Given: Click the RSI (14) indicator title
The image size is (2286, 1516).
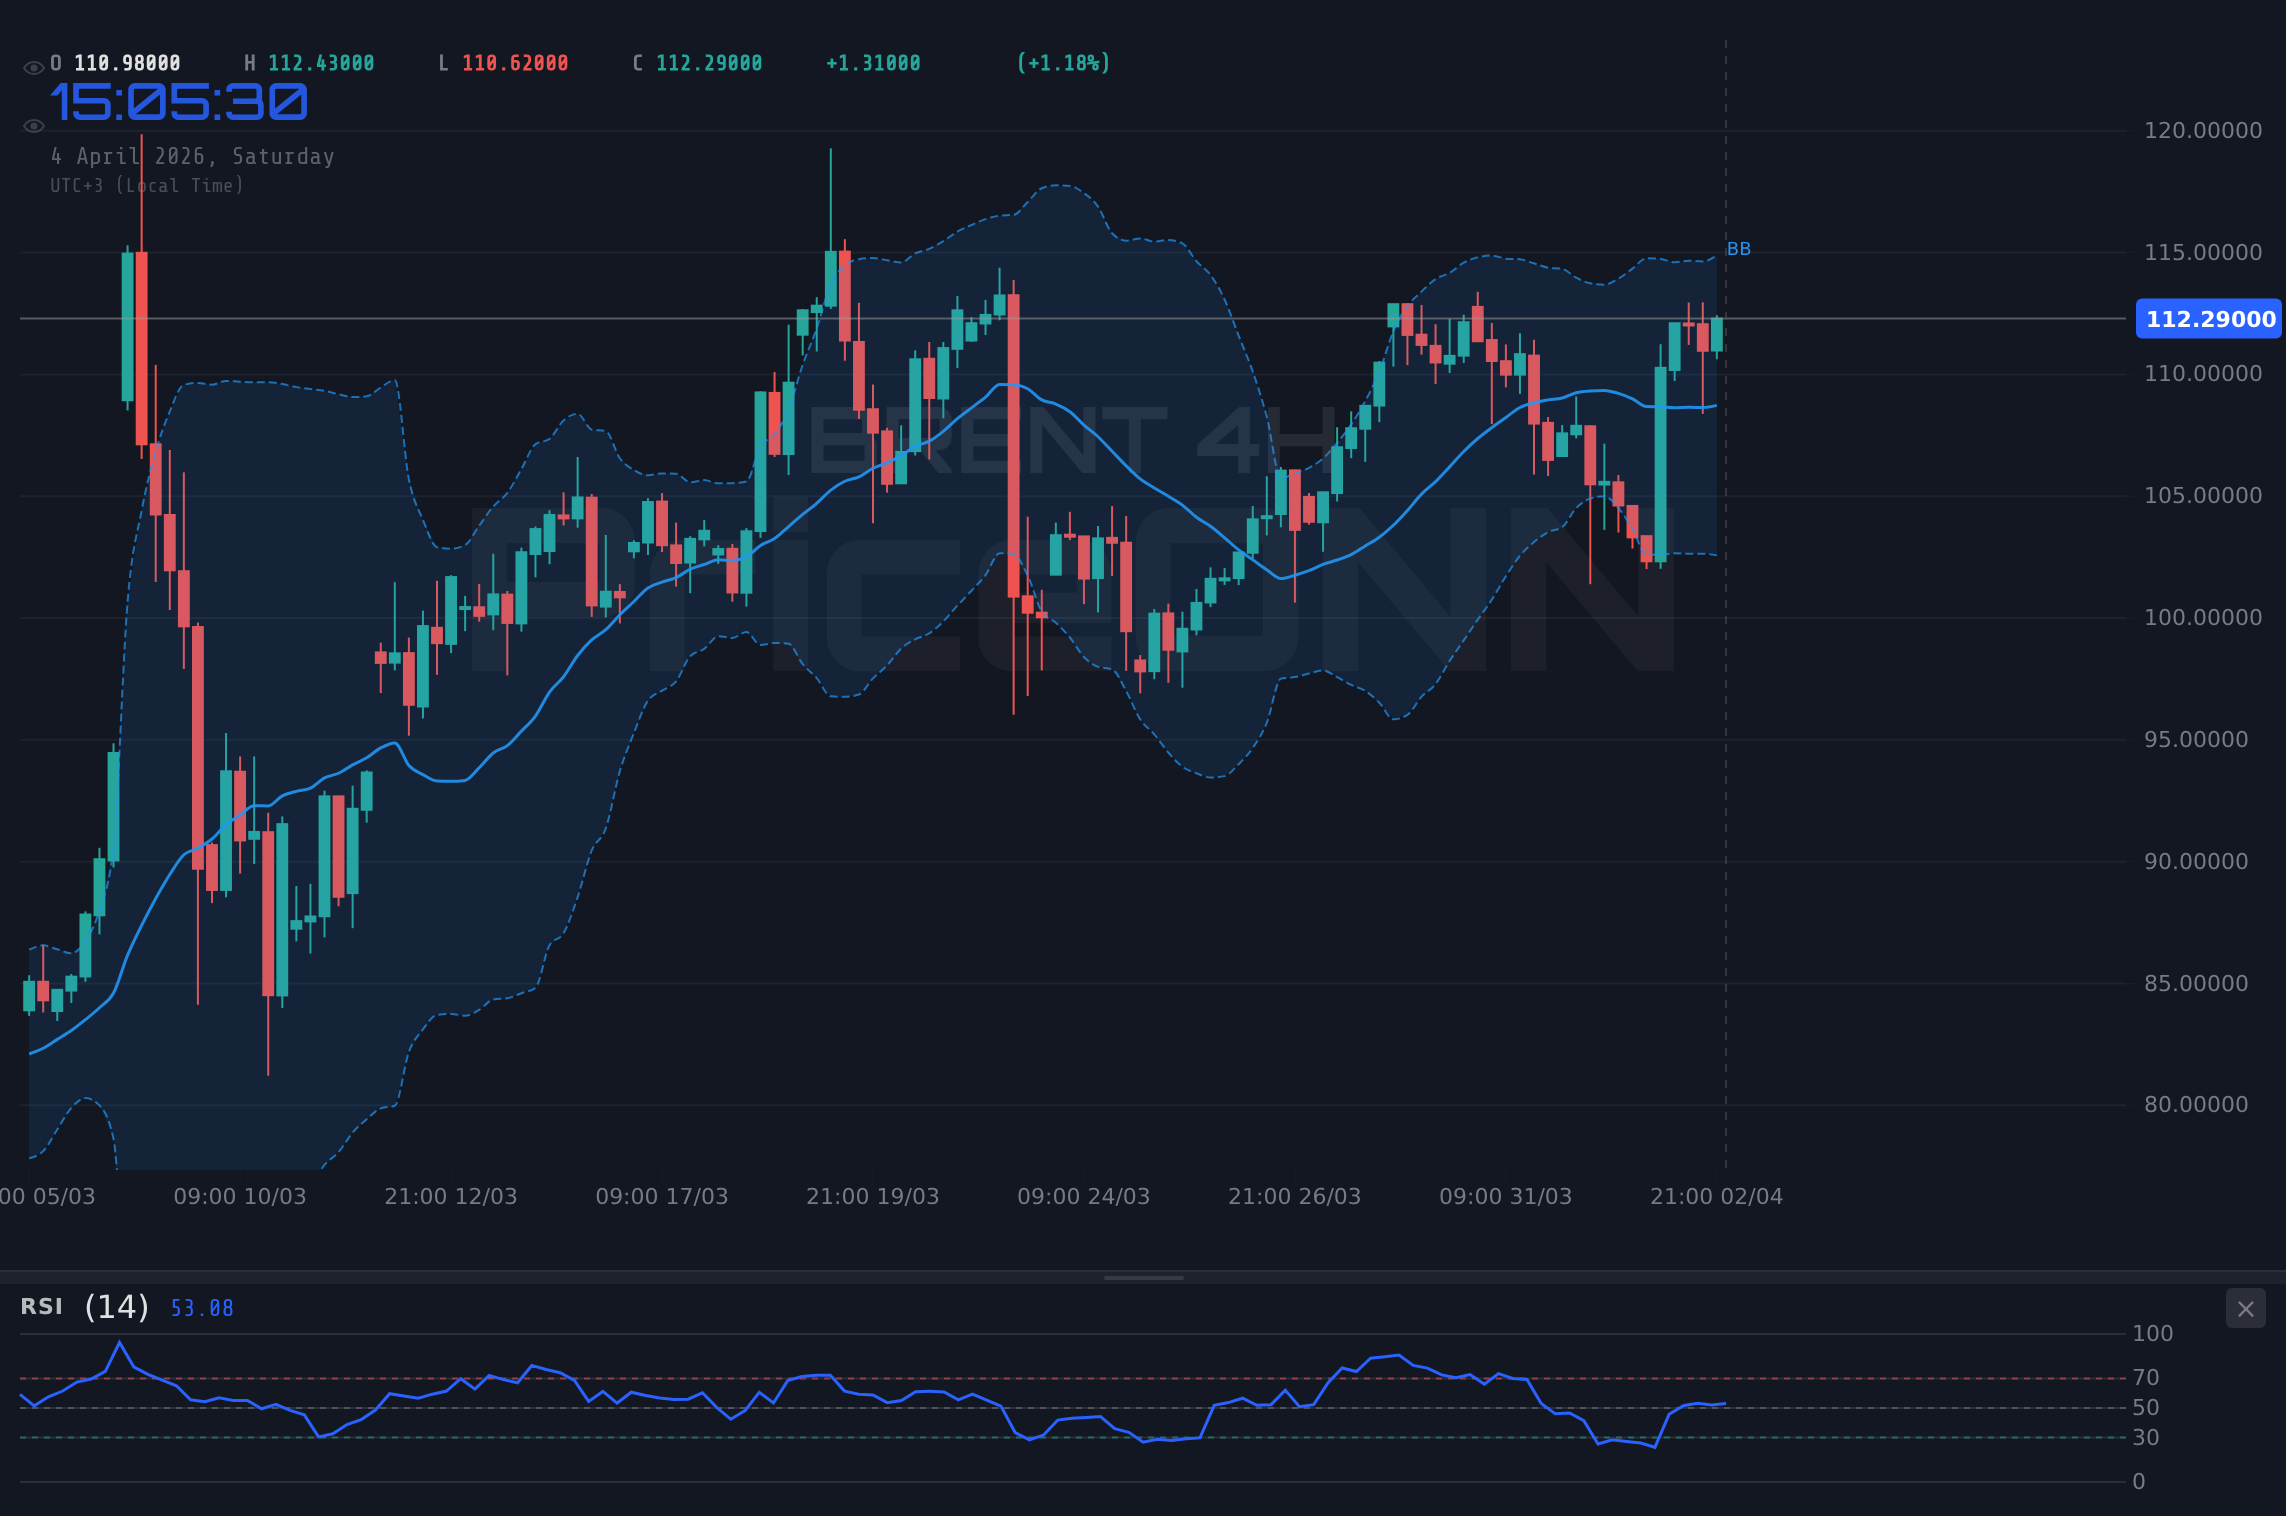Looking at the screenshot, I should [x=85, y=1307].
